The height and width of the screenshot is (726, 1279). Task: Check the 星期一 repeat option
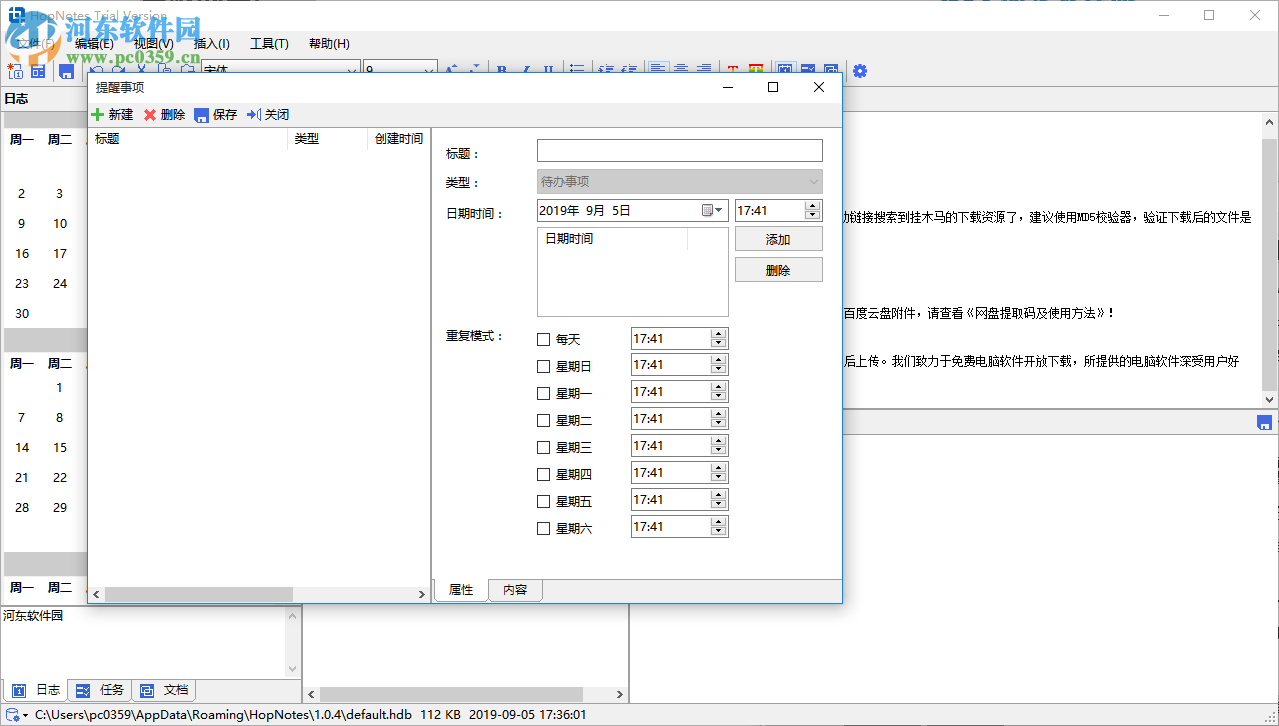pos(543,392)
